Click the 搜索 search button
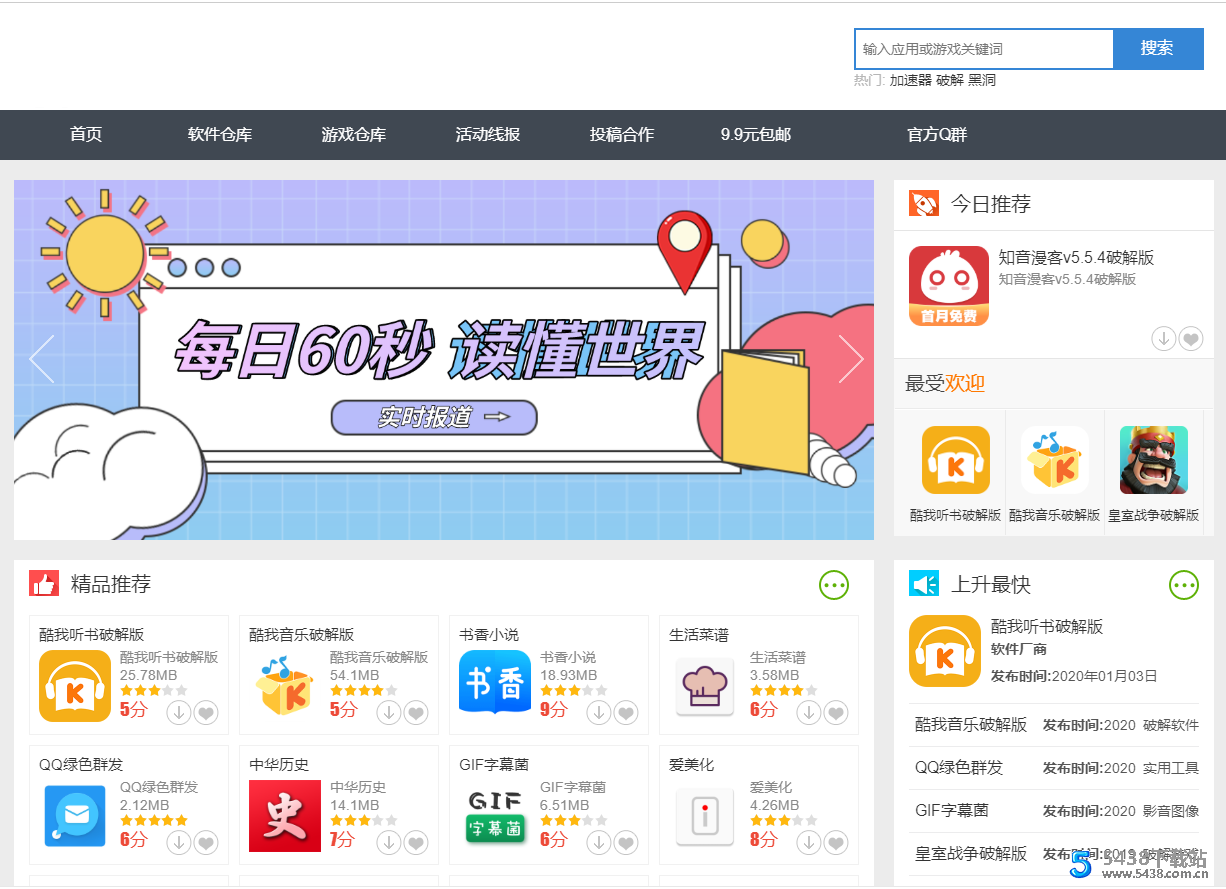 click(x=1157, y=49)
